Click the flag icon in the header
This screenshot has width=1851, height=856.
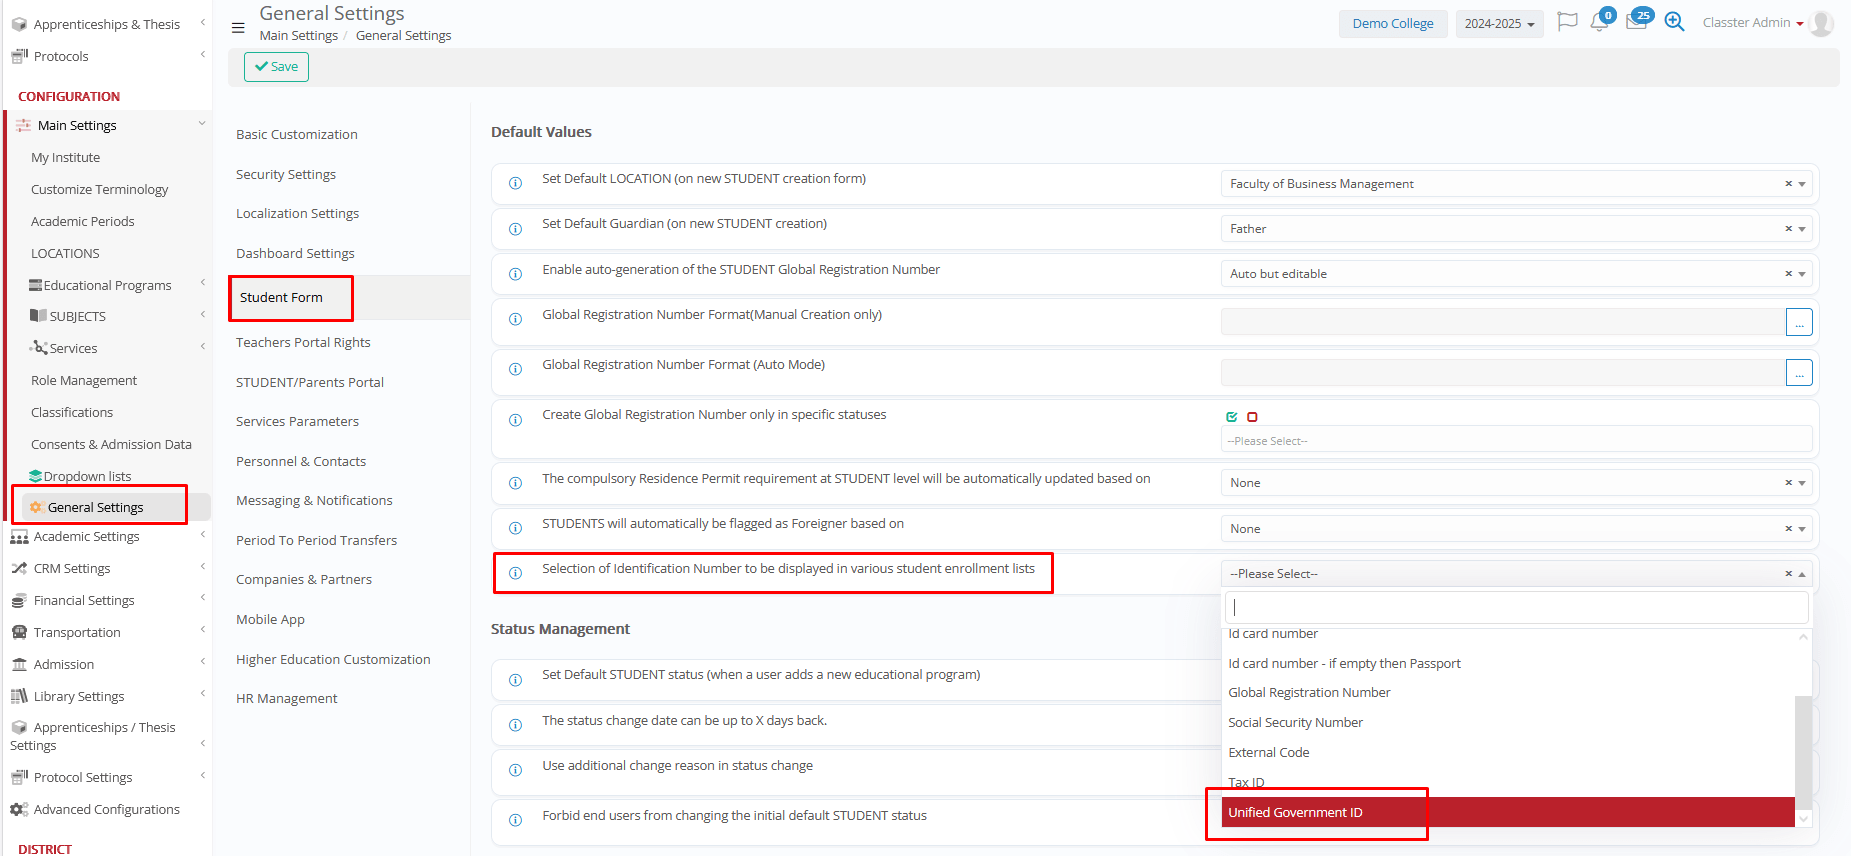click(1567, 22)
